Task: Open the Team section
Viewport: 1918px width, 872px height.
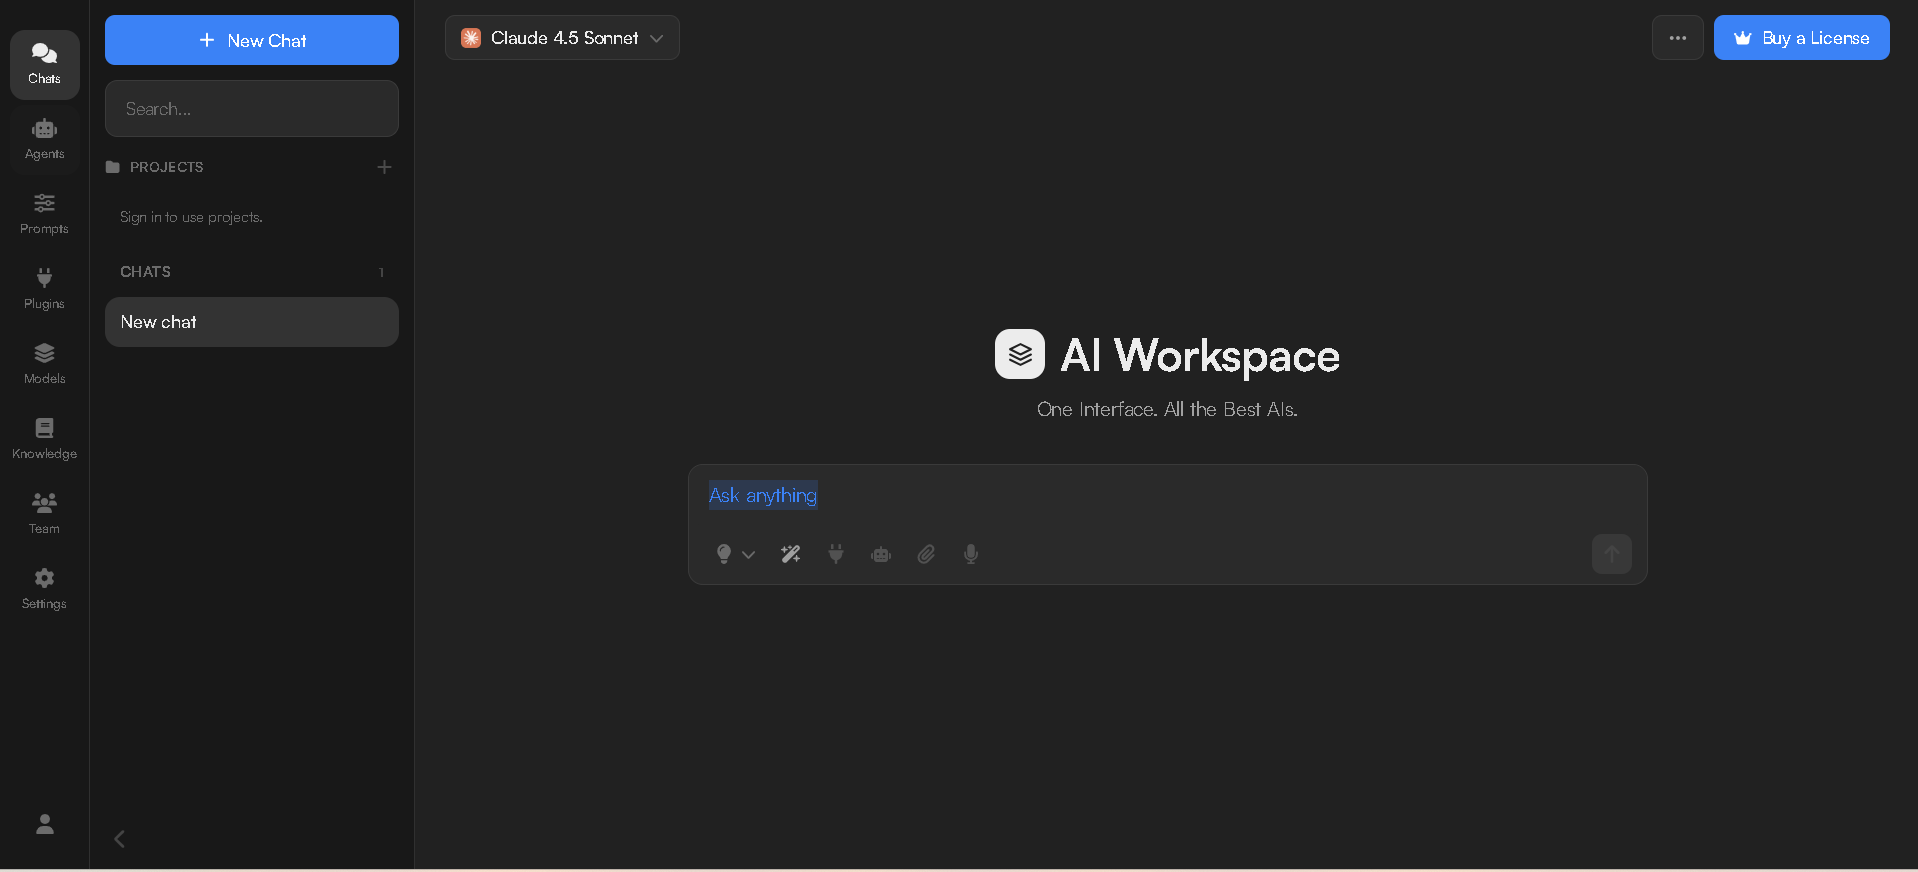Action: point(44,514)
